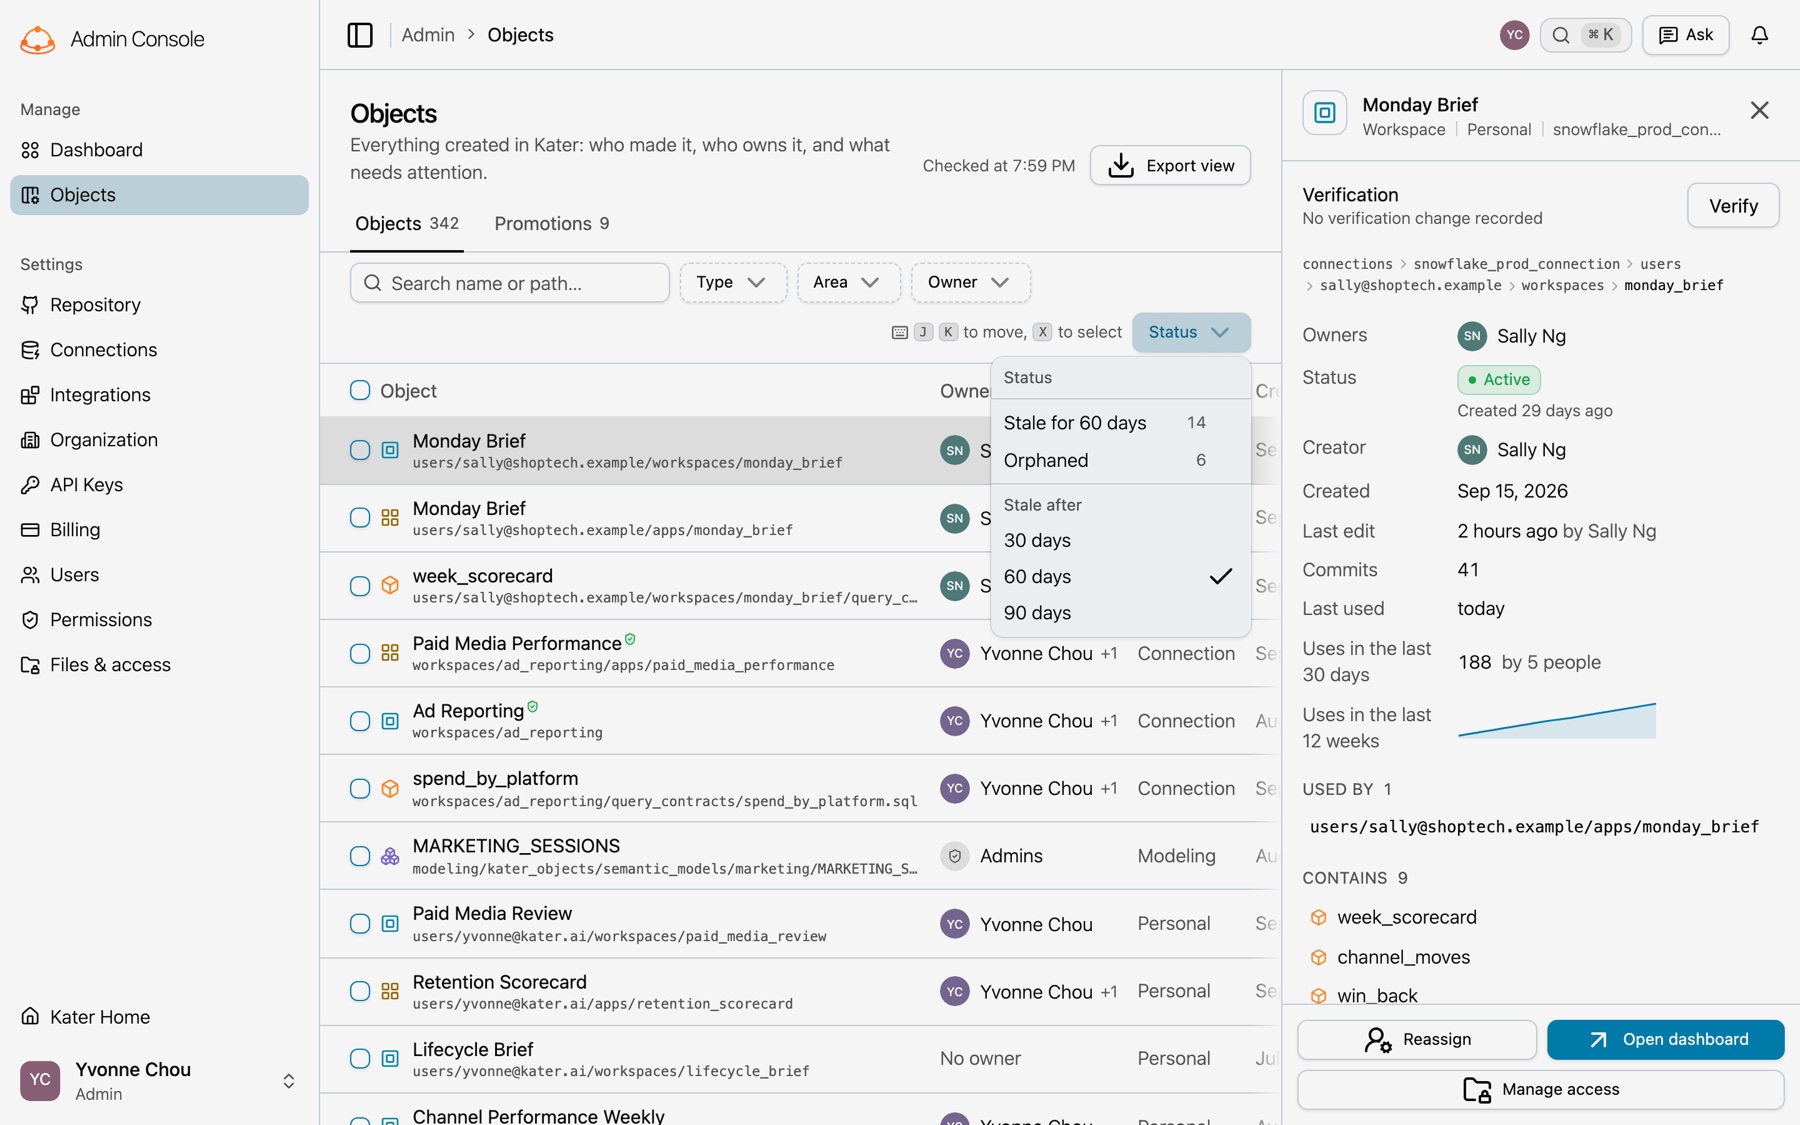Click the Verify button
Screen dimensions: 1800x1125
[x=1733, y=206]
